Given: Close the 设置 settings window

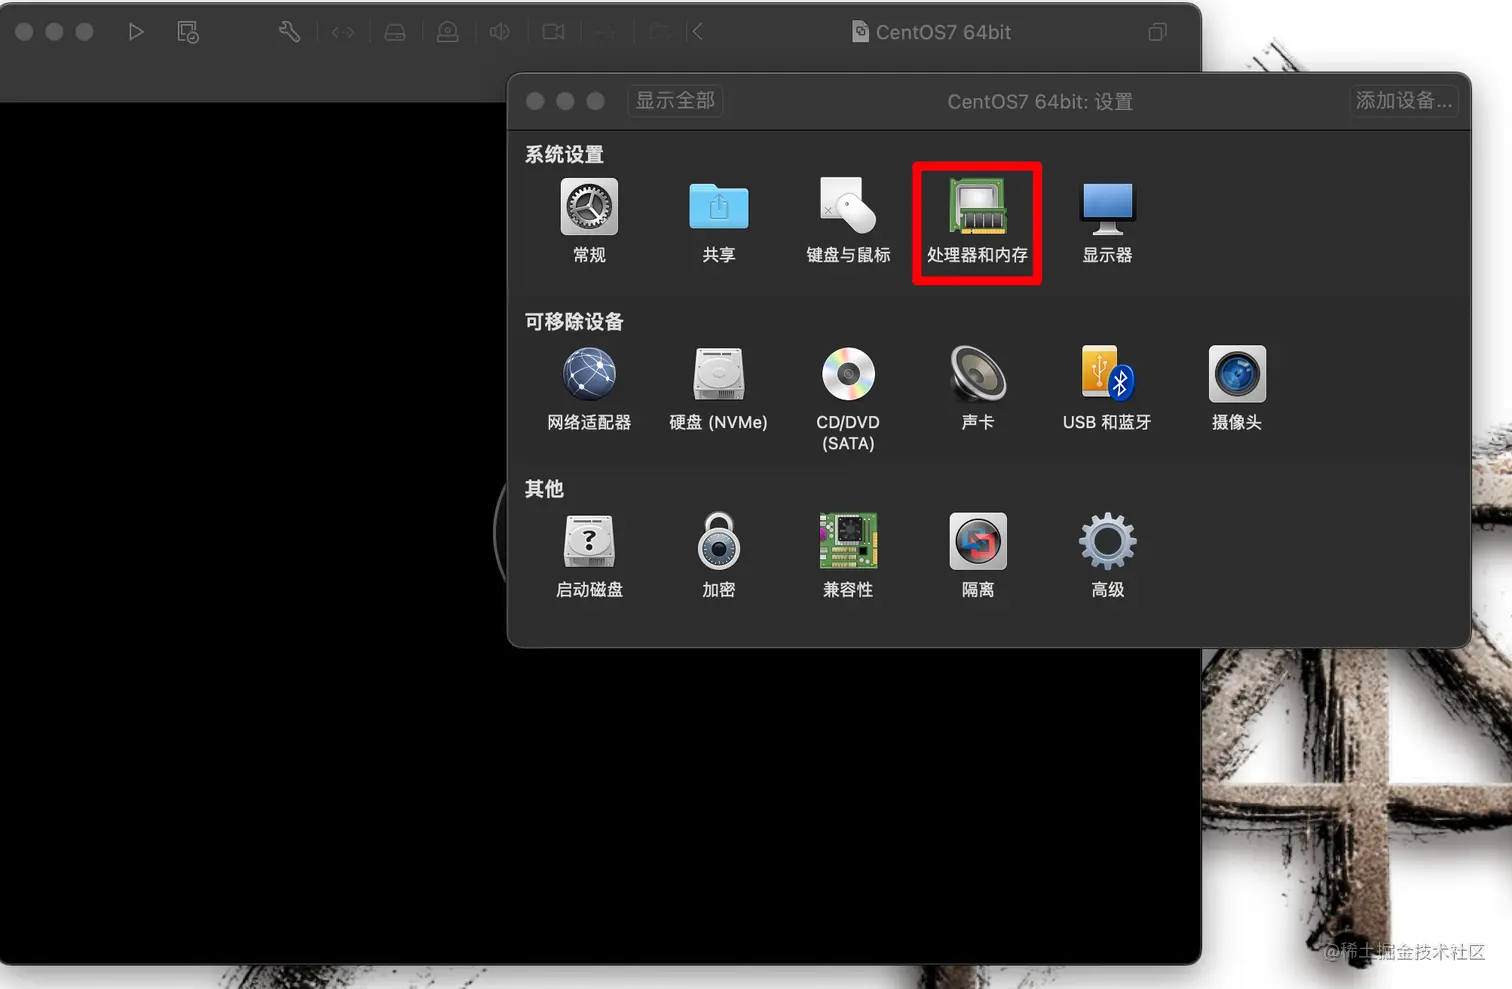Looking at the screenshot, I should 535,101.
